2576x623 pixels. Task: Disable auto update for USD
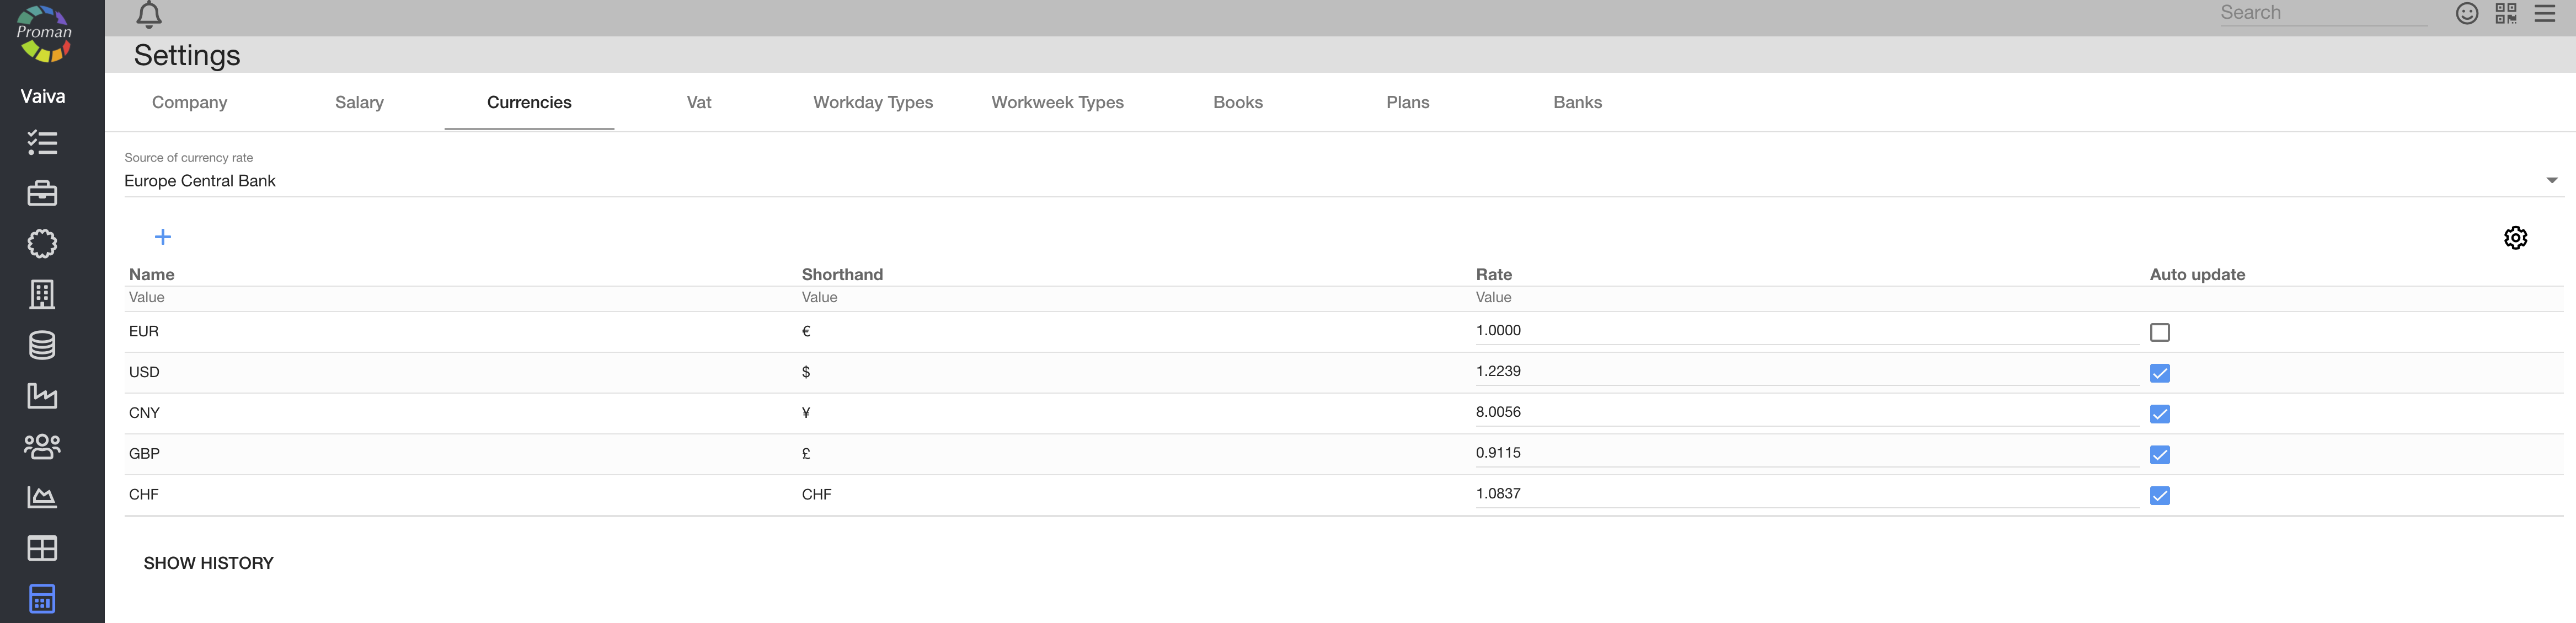point(2160,373)
